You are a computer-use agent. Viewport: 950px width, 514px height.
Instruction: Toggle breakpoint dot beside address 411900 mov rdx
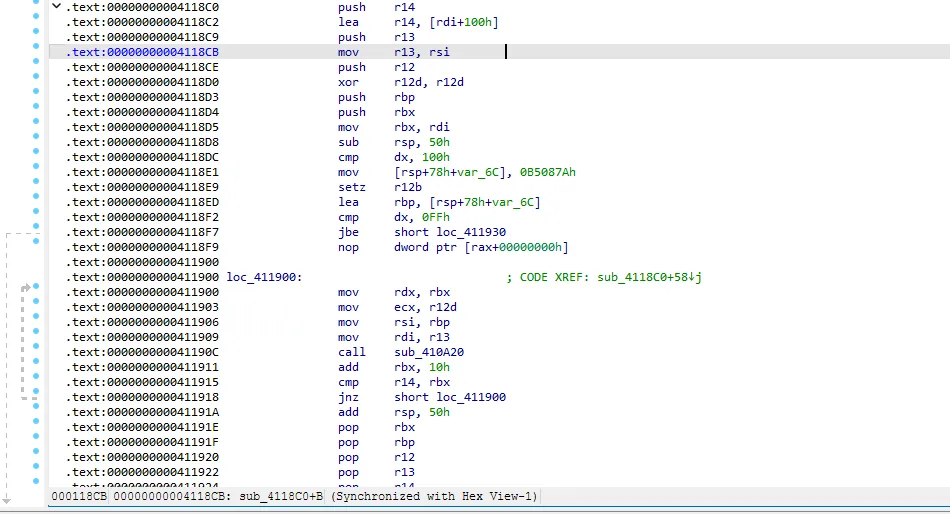tap(36, 286)
